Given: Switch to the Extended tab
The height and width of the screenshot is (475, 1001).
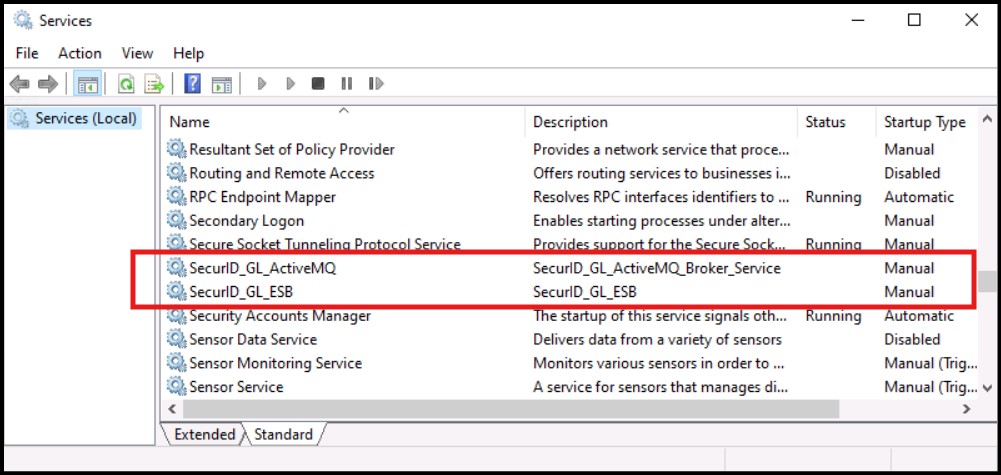Looking at the screenshot, I should 204,434.
